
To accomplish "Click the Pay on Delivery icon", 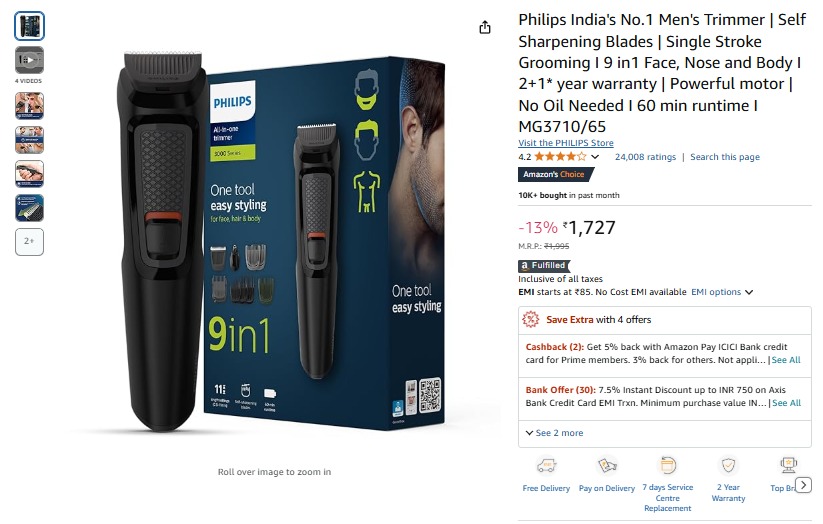I will click(607, 465).
